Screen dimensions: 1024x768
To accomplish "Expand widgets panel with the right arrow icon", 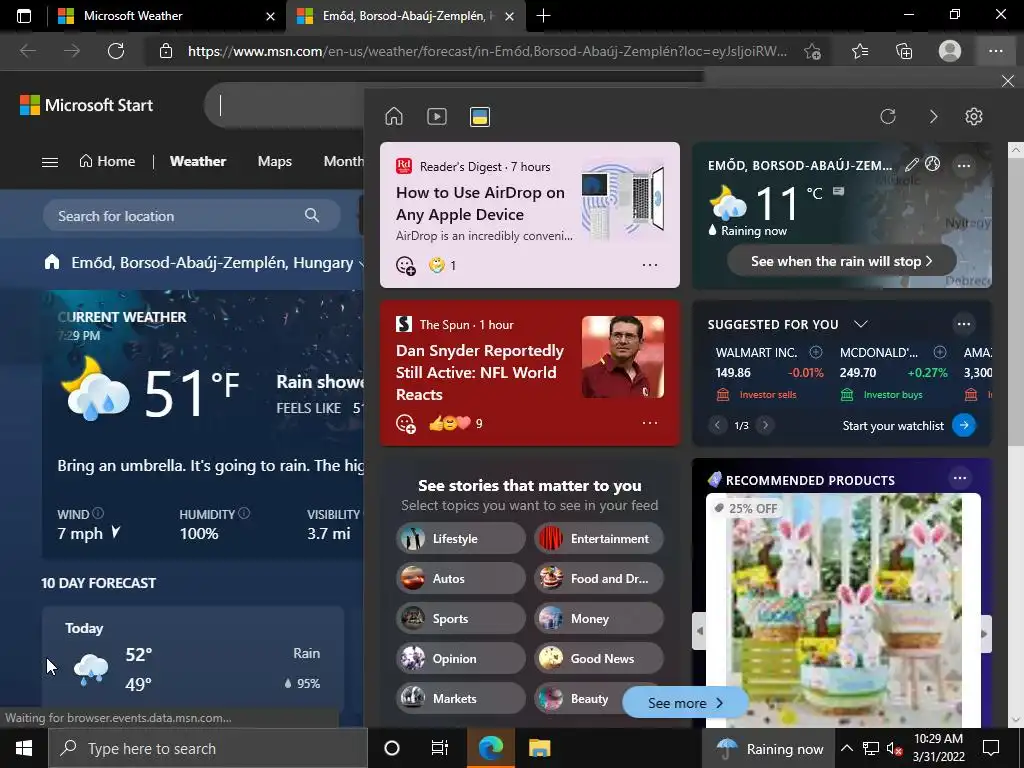I will (933, 116).
